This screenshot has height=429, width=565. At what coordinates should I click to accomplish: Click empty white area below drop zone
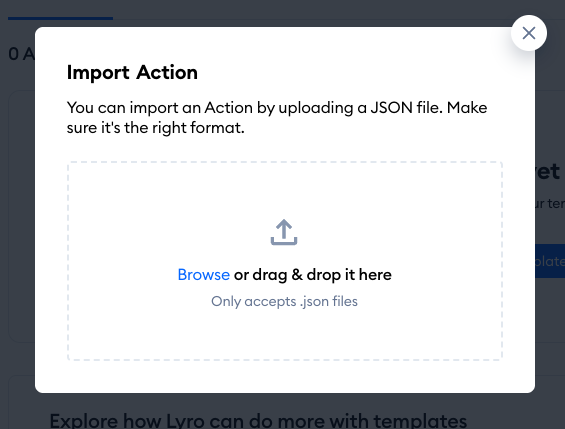[x=285, y=376]
